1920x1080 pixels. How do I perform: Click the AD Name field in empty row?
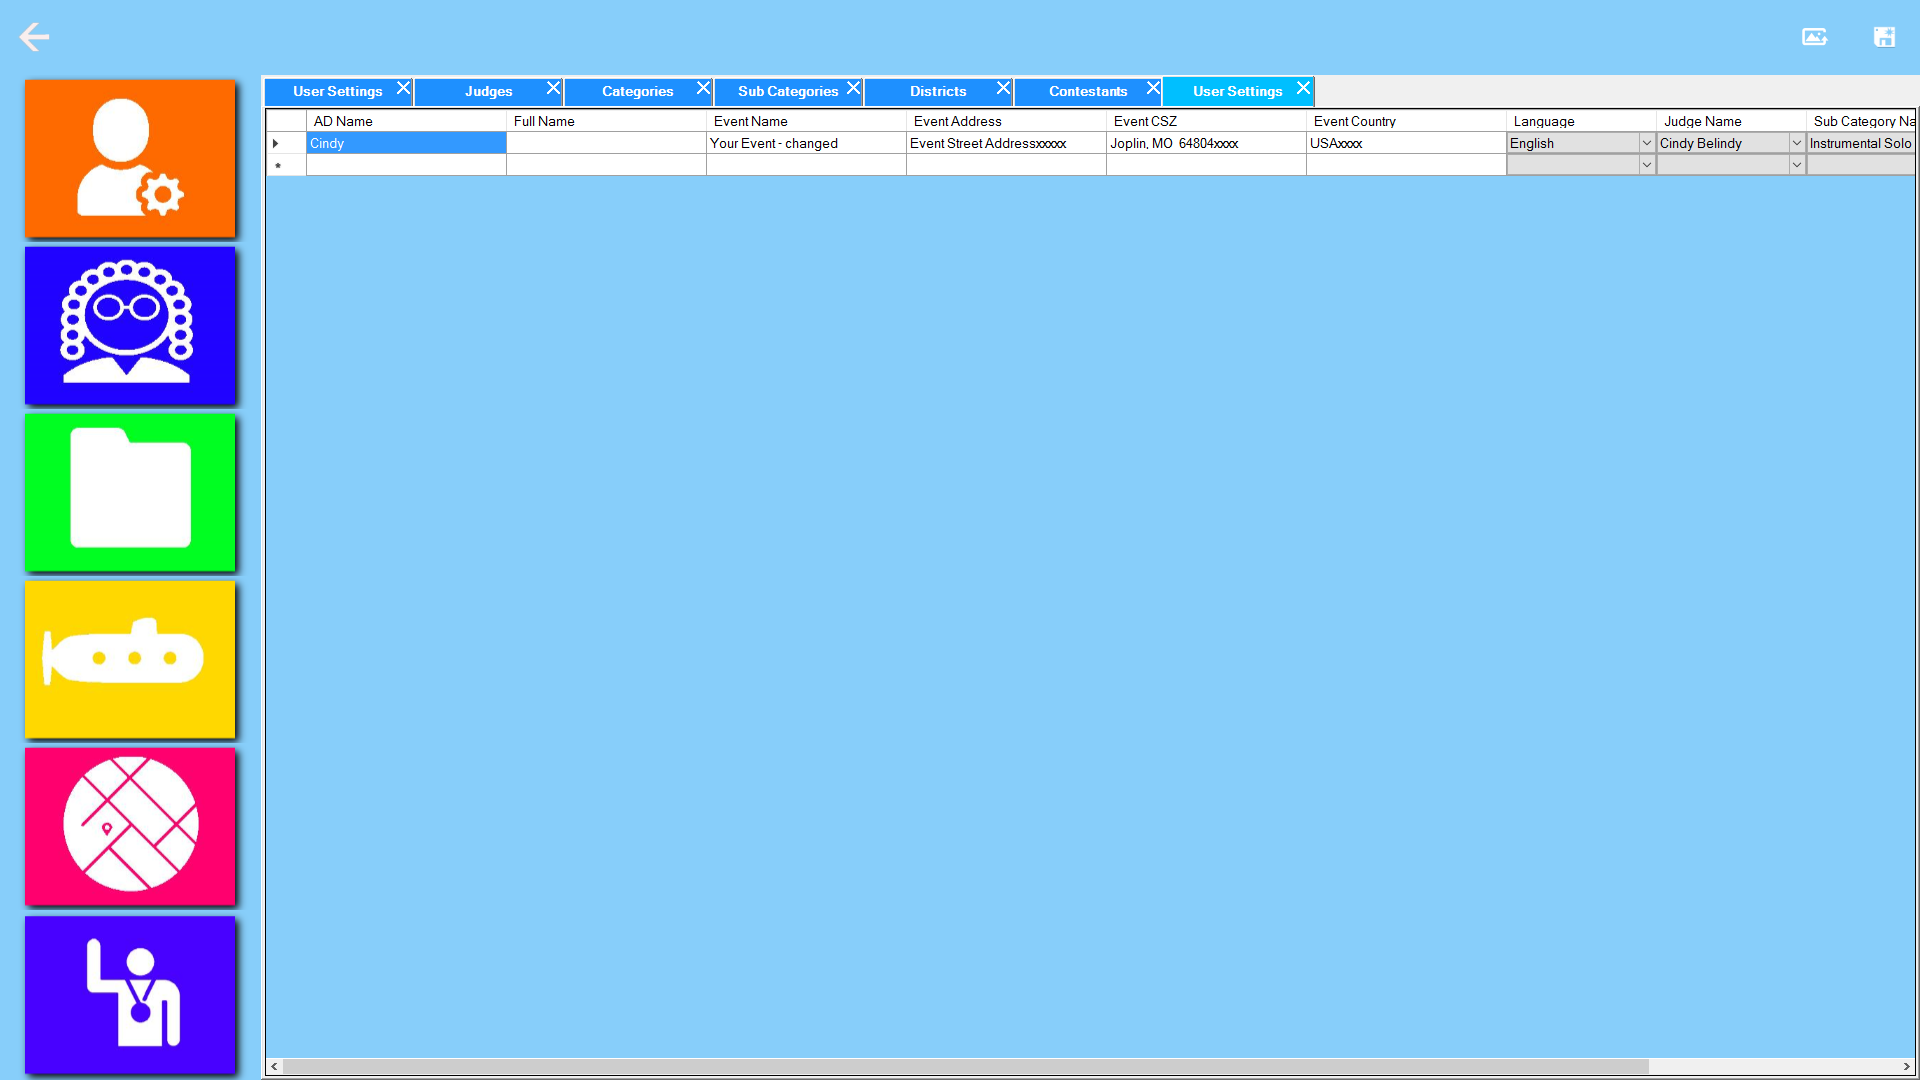click(405, 164)
